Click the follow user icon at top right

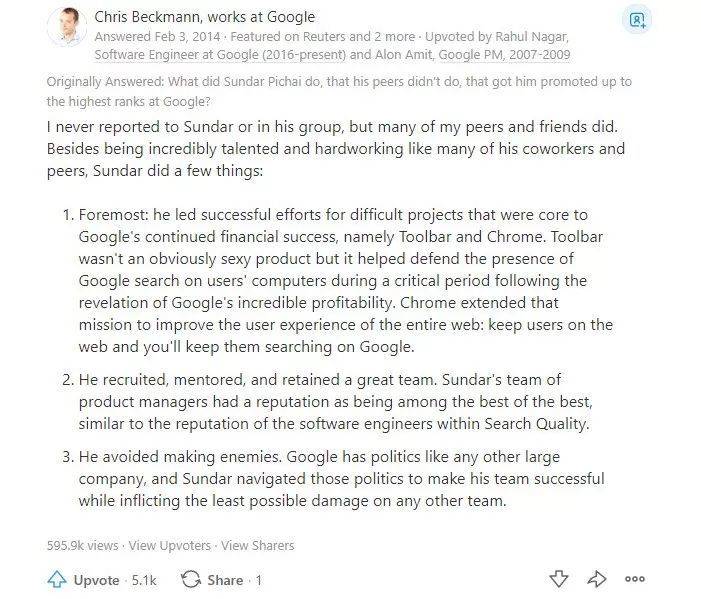click(636, 19)
